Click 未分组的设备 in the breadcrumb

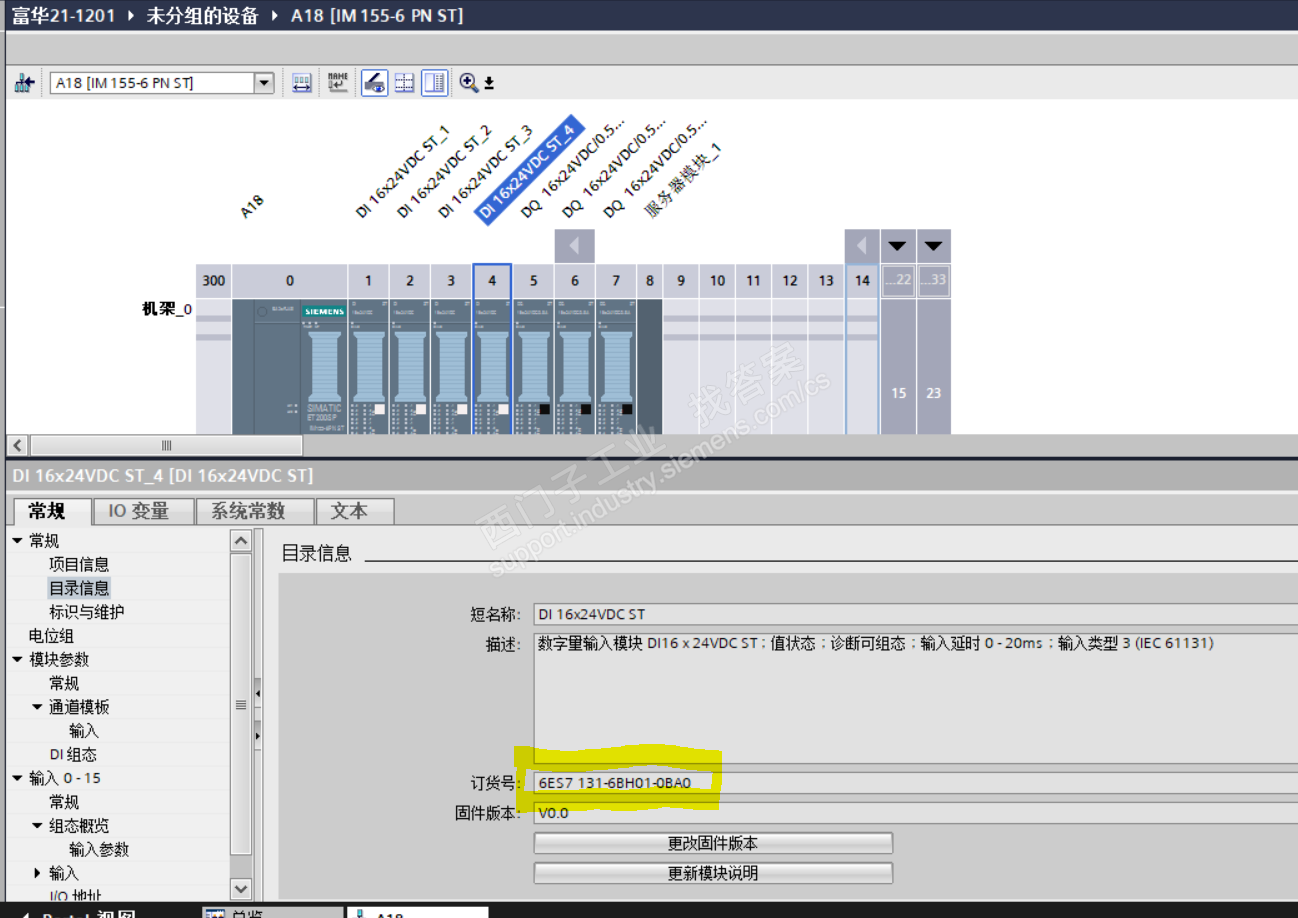pos(203,16)
